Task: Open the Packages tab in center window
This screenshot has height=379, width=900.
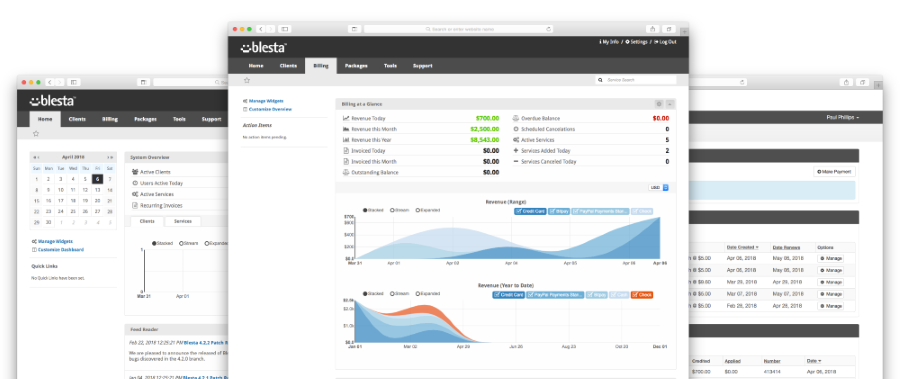Action: tap(356, 65)
